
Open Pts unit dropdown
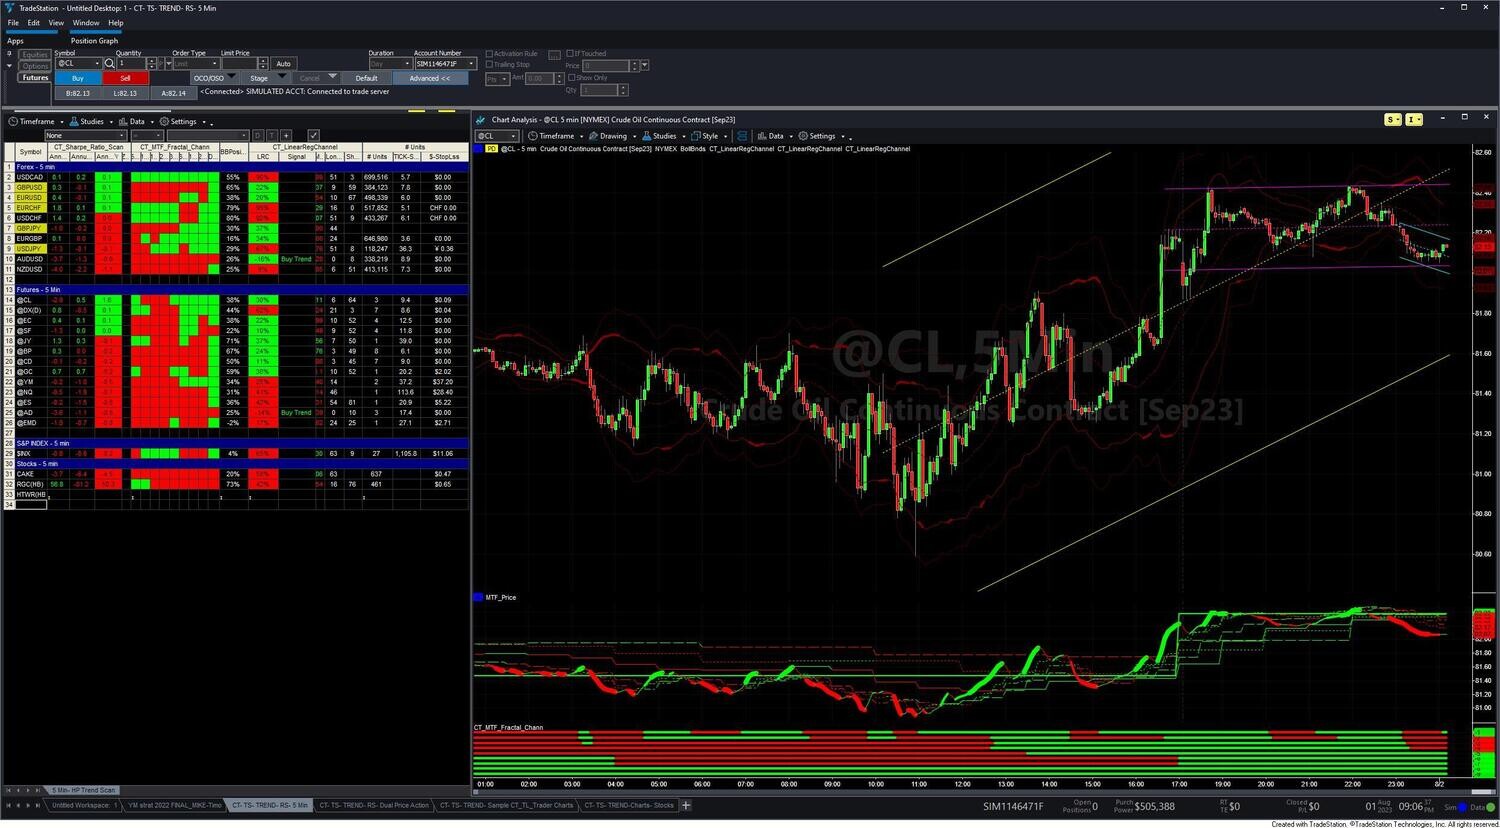pyautogui.click(x=504, y=78)
